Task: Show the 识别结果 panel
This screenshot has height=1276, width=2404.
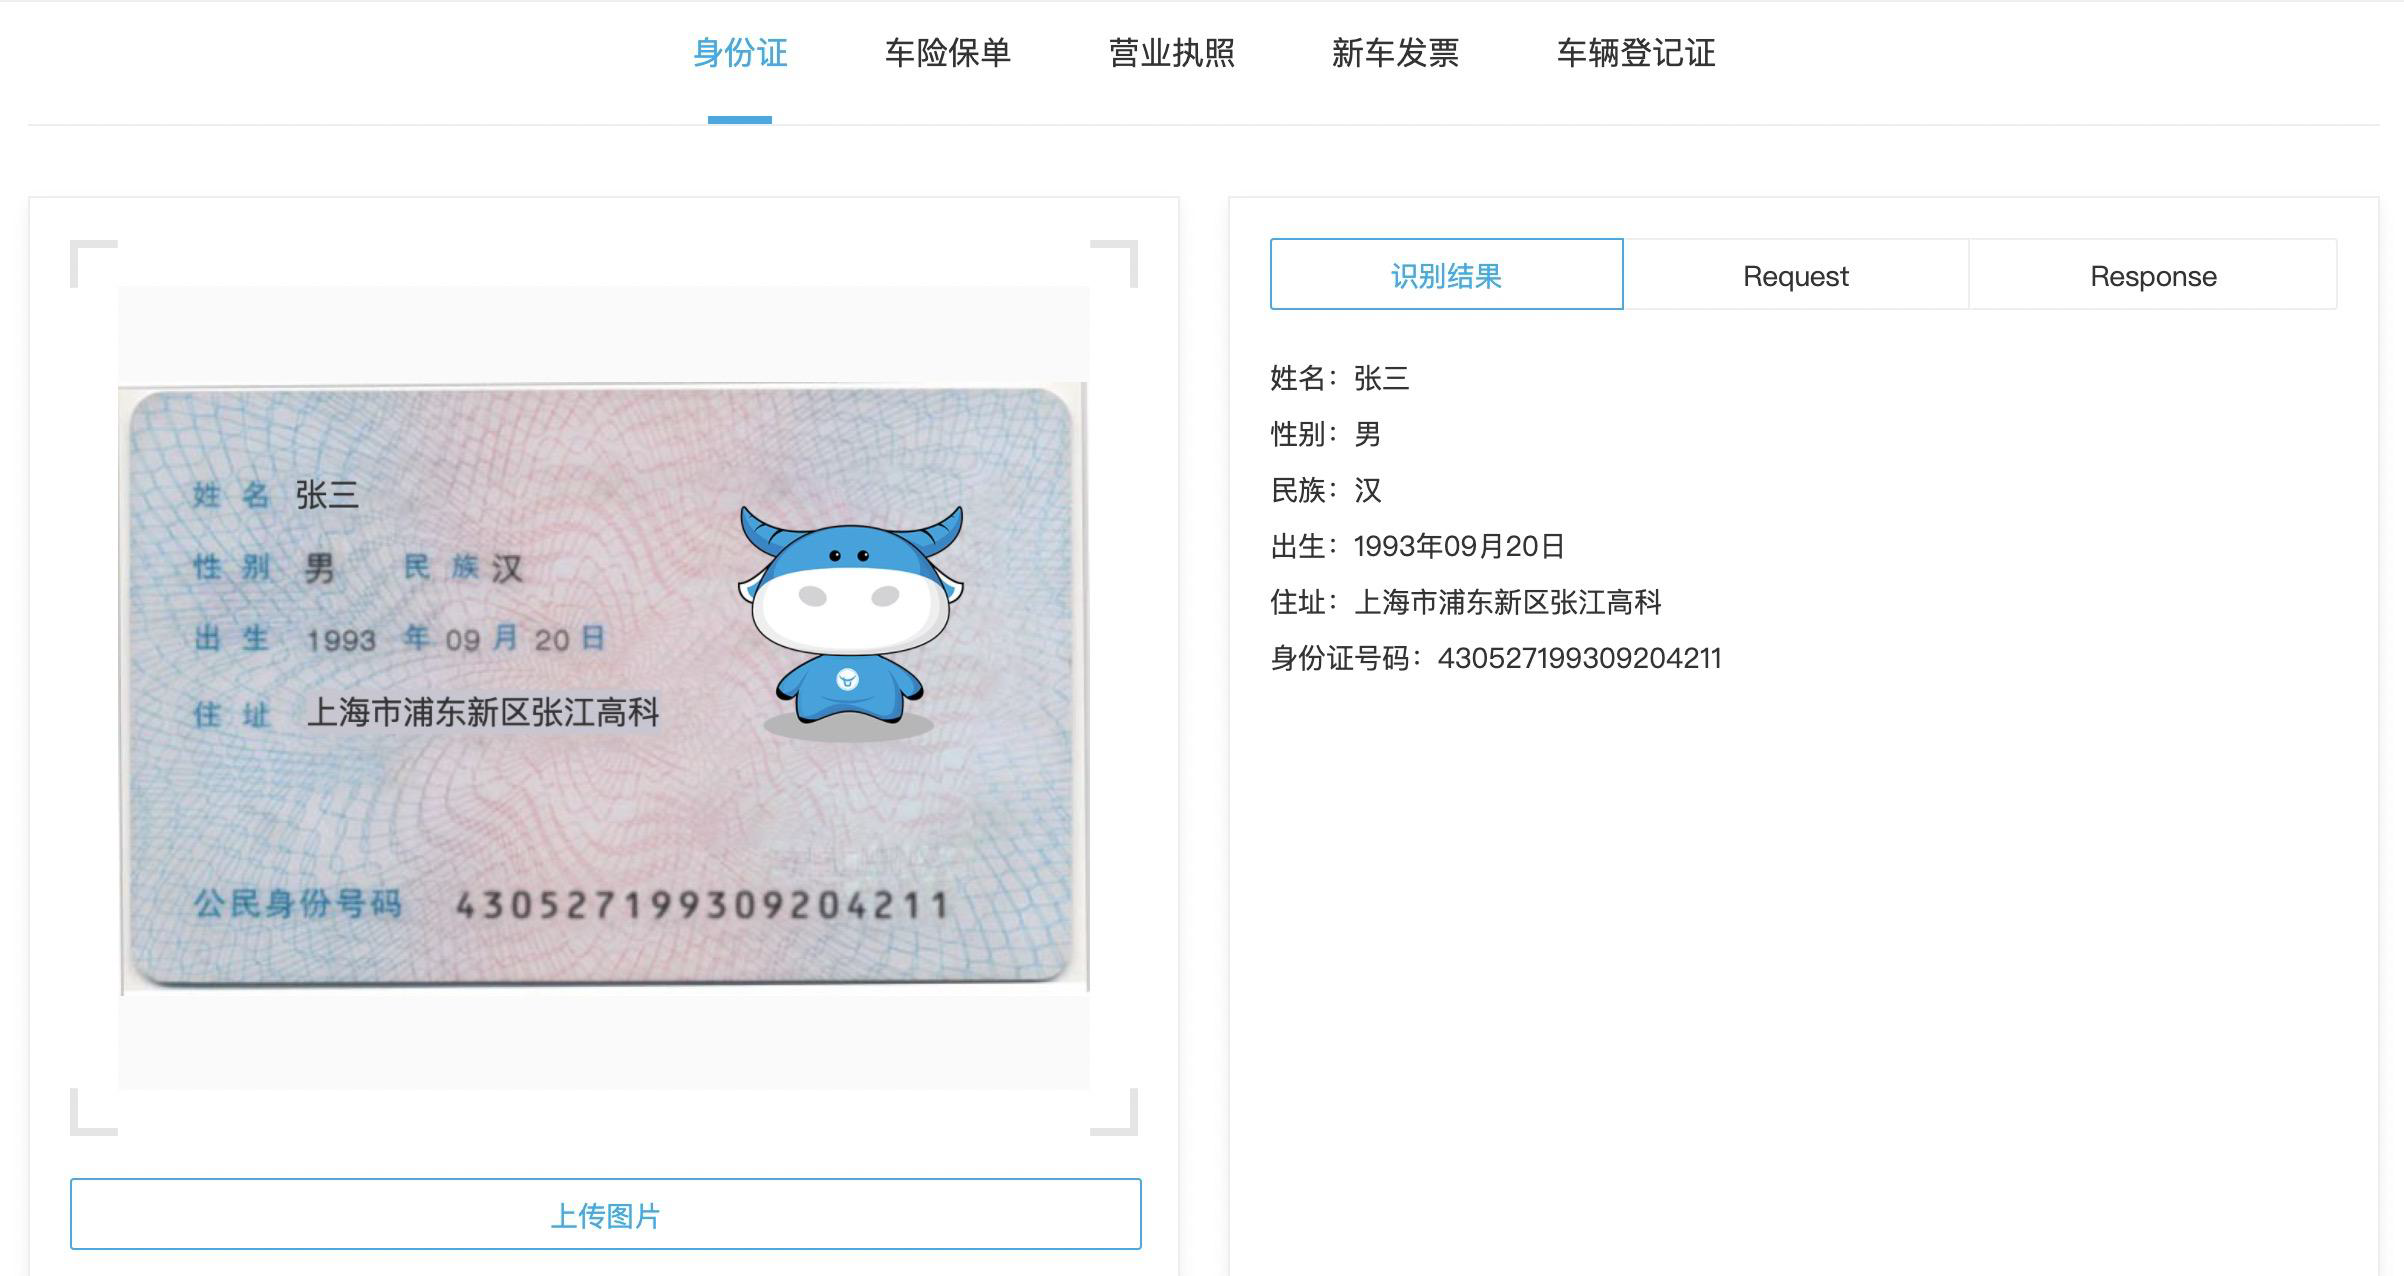Action: [x=1446, y=274]
